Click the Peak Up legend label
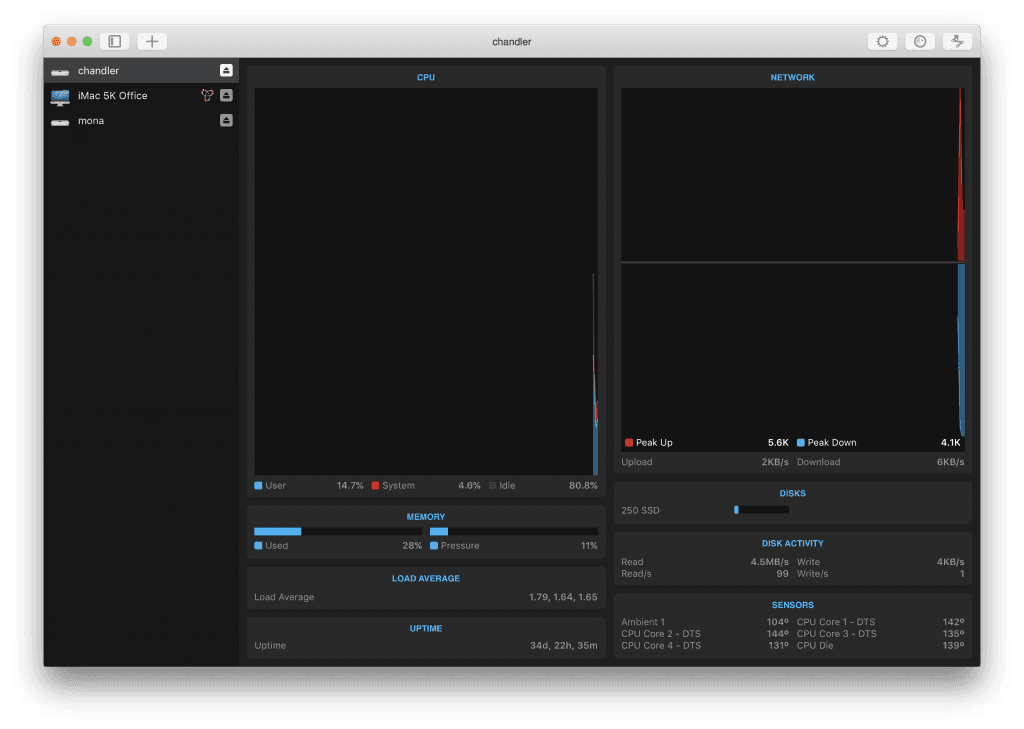Viewport: 1024px width, 729px height. pyautogui.click(x=653, y=442)
